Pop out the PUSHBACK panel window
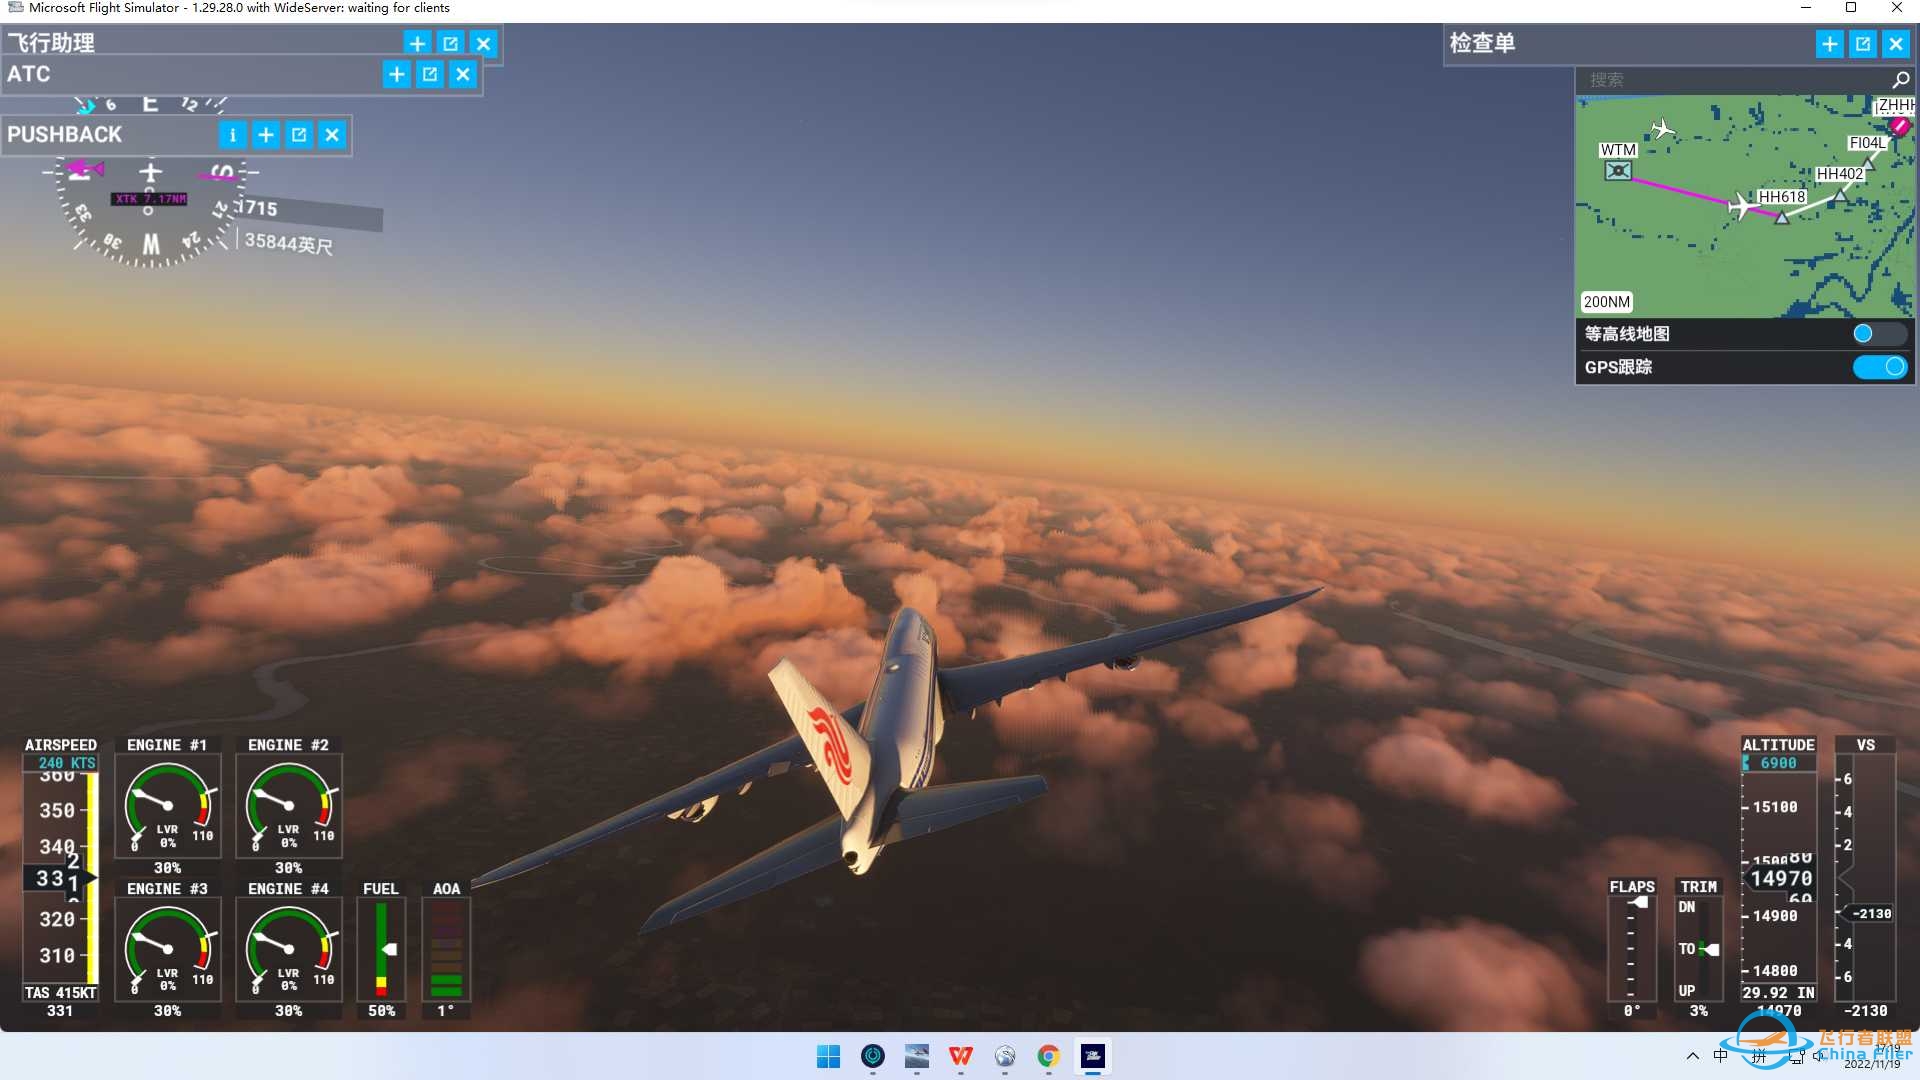 [298, 135]
